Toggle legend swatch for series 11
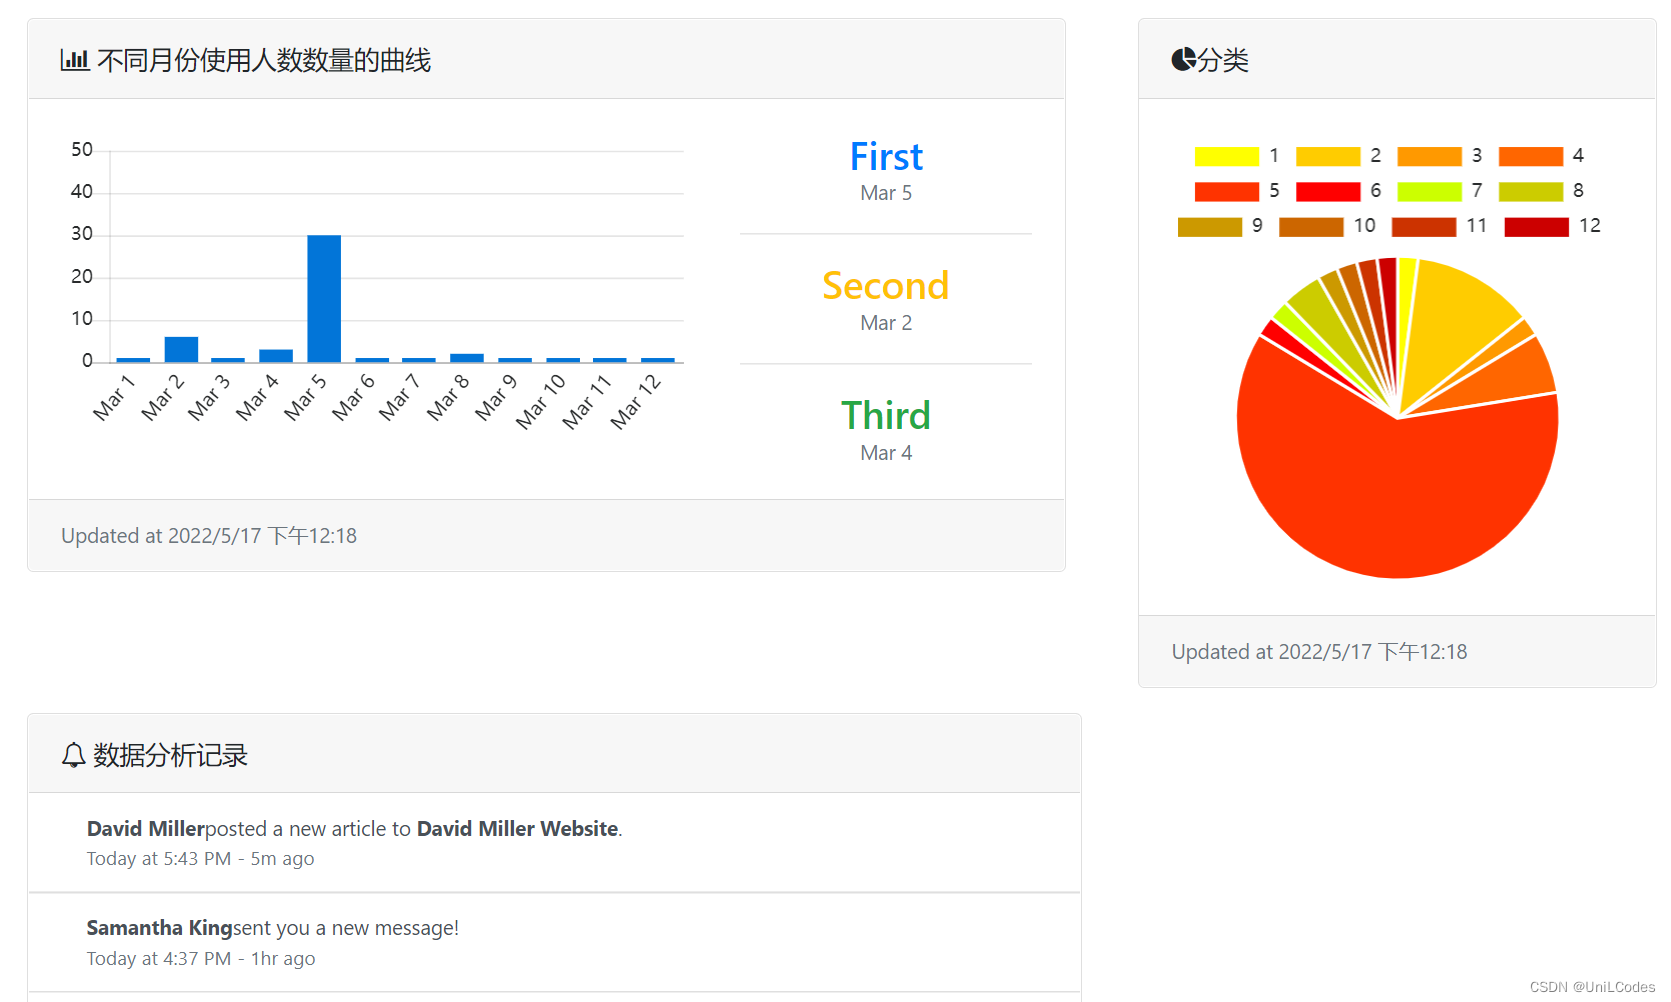Screen dimensions: 1671x1002 pyautogui.click(x=1424, y=226)
